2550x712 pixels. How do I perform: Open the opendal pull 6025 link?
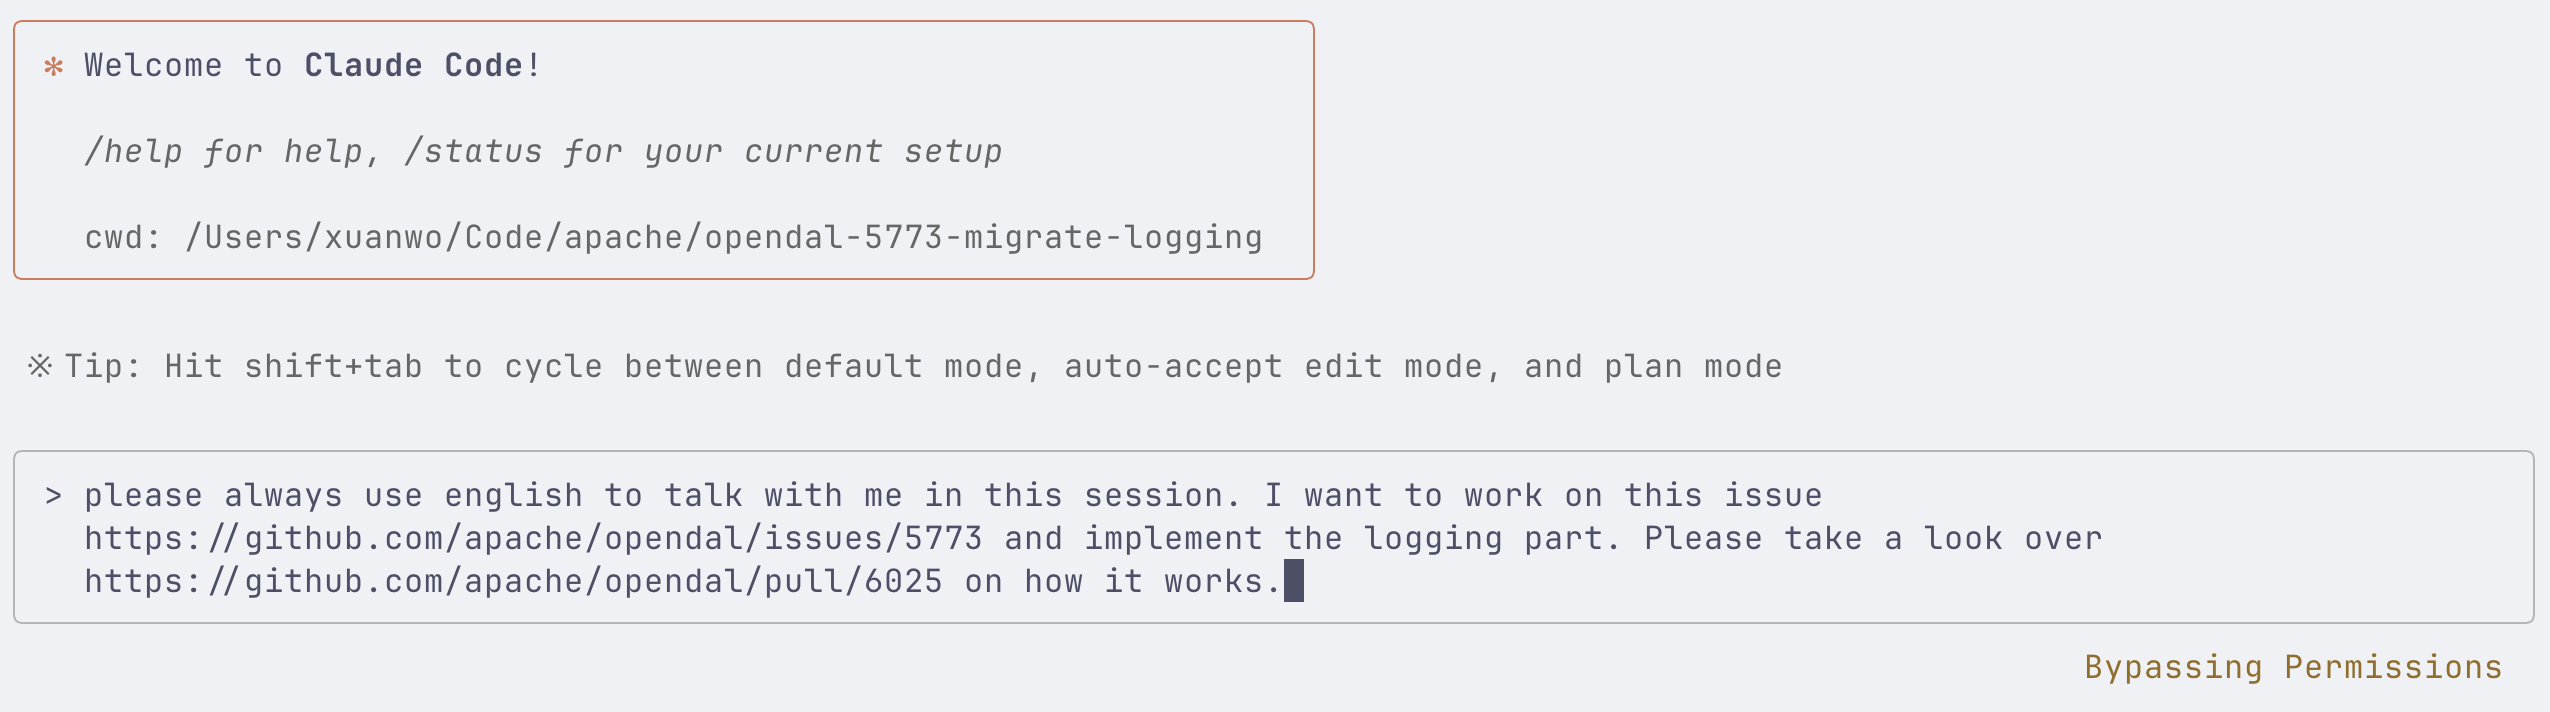(514, 582)
